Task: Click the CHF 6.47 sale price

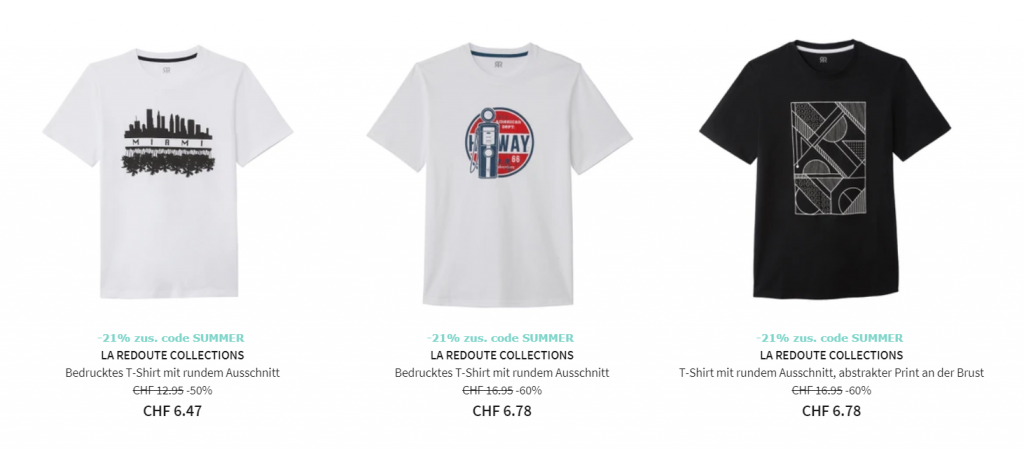Action: [172, 411]
